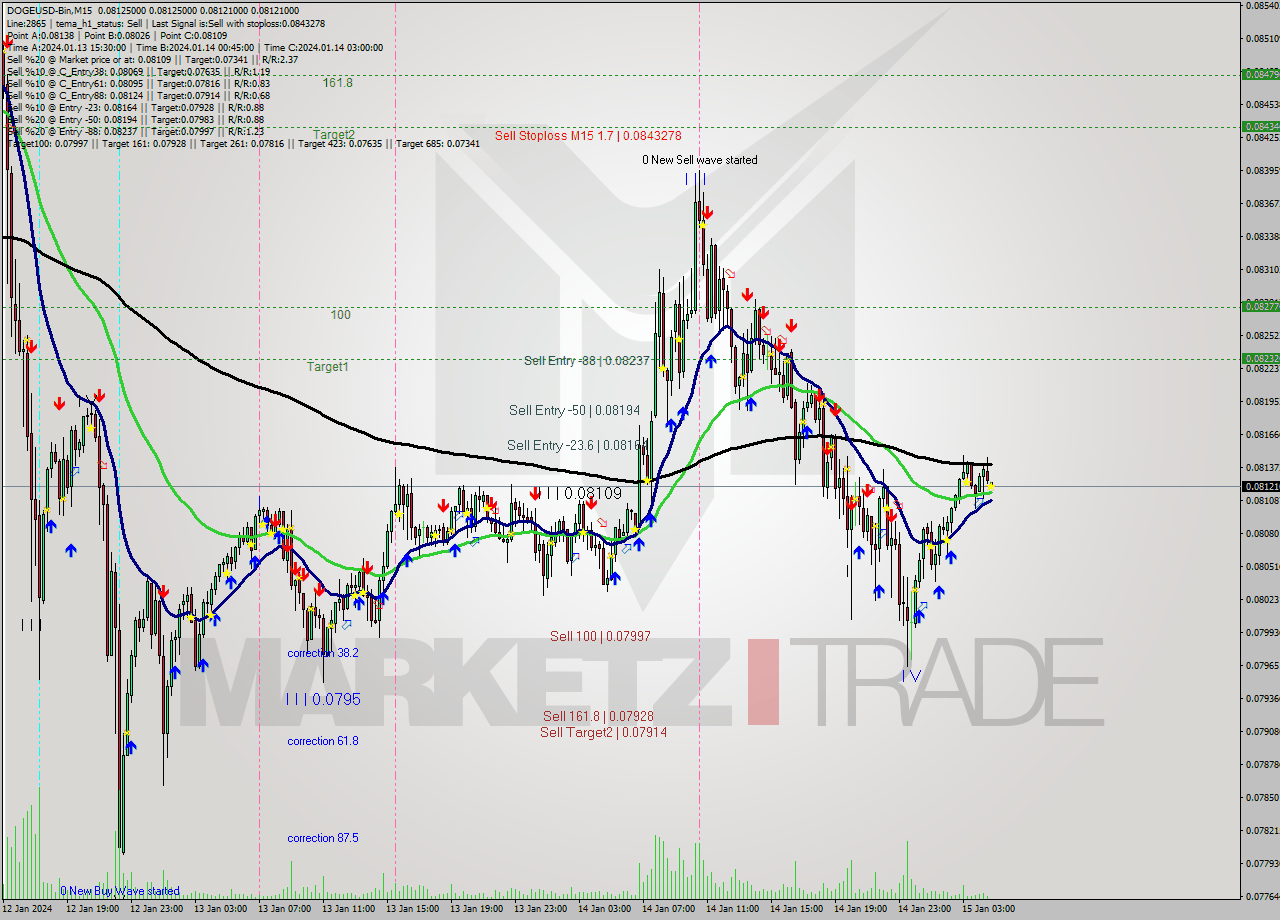Click the 0.08510 price axis value
1280x920 pixels.
pyautogui.click(x=1261, y=38)
